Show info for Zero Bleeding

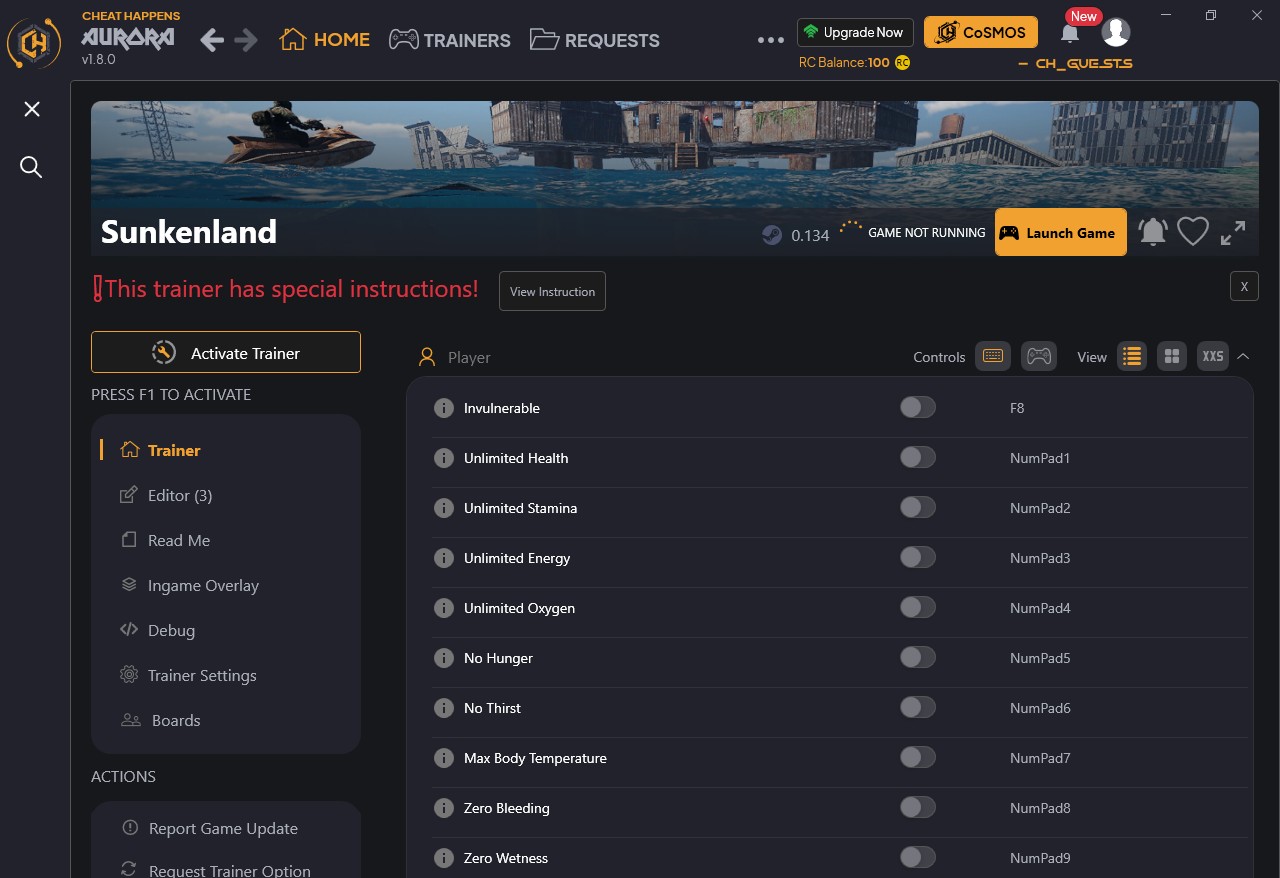click(x=444, y=808)
